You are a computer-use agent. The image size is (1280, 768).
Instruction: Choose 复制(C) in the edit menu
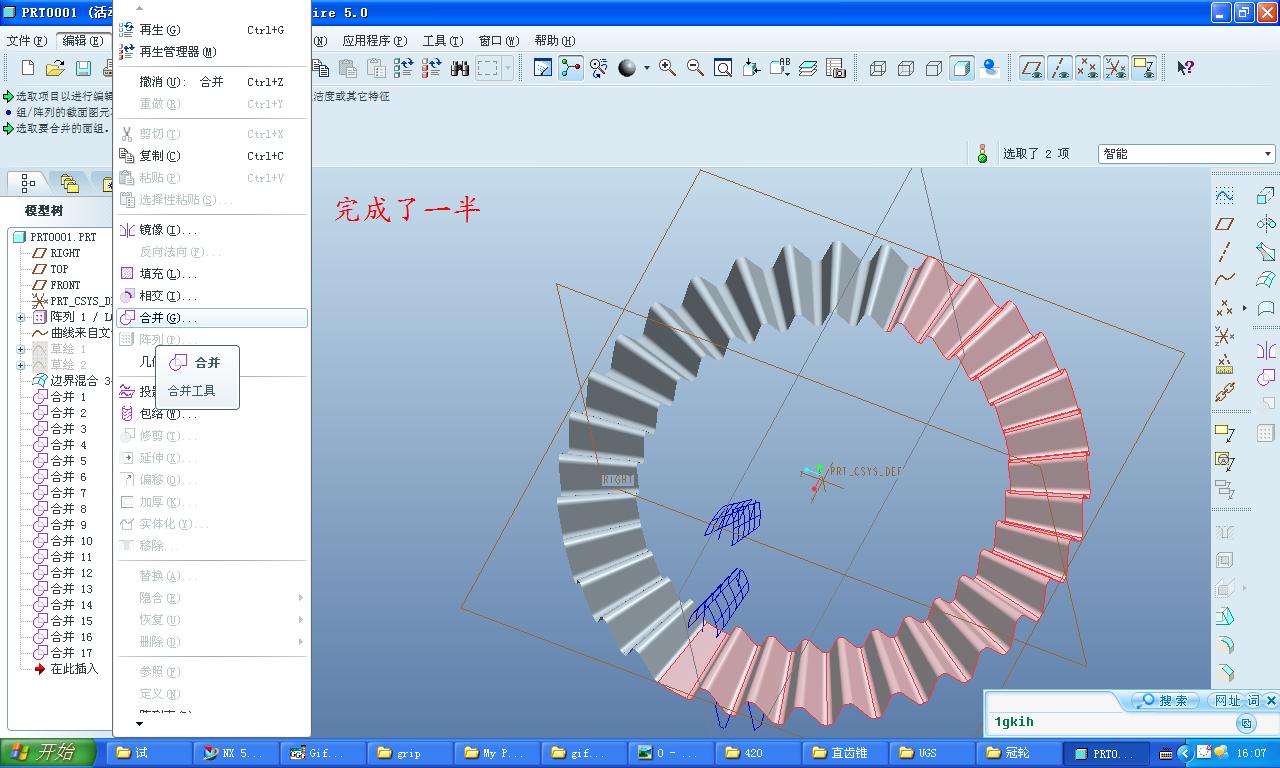coord(212,156)
